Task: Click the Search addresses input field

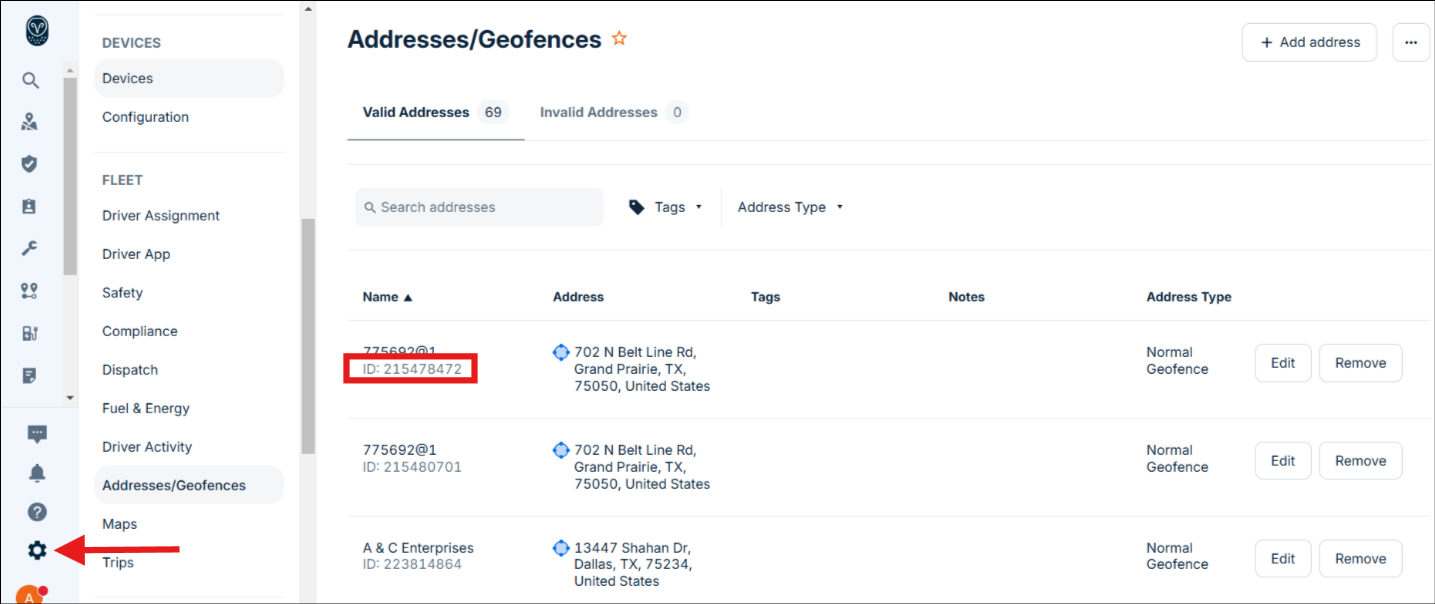Action: coord(480,207)
